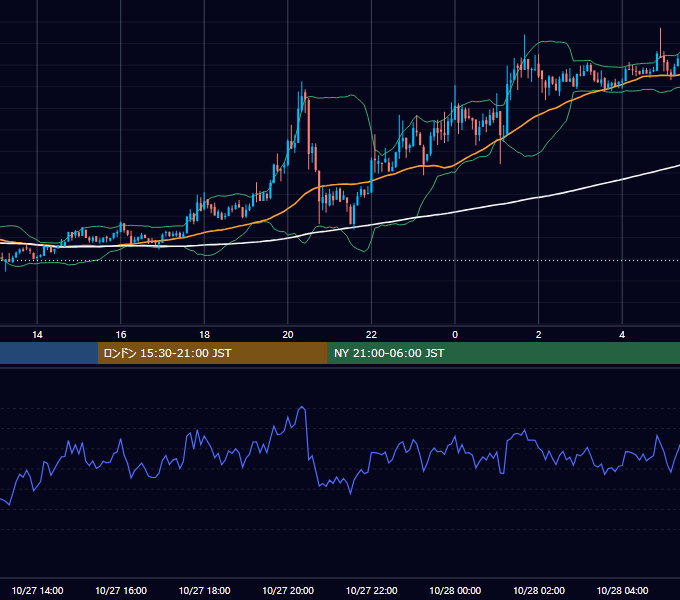Image resolution: width=680 pixels, height=600 pixels.
Task: Click the 10/28 02:00 time label
Action: pyautogui.click(x=539, y=590)
